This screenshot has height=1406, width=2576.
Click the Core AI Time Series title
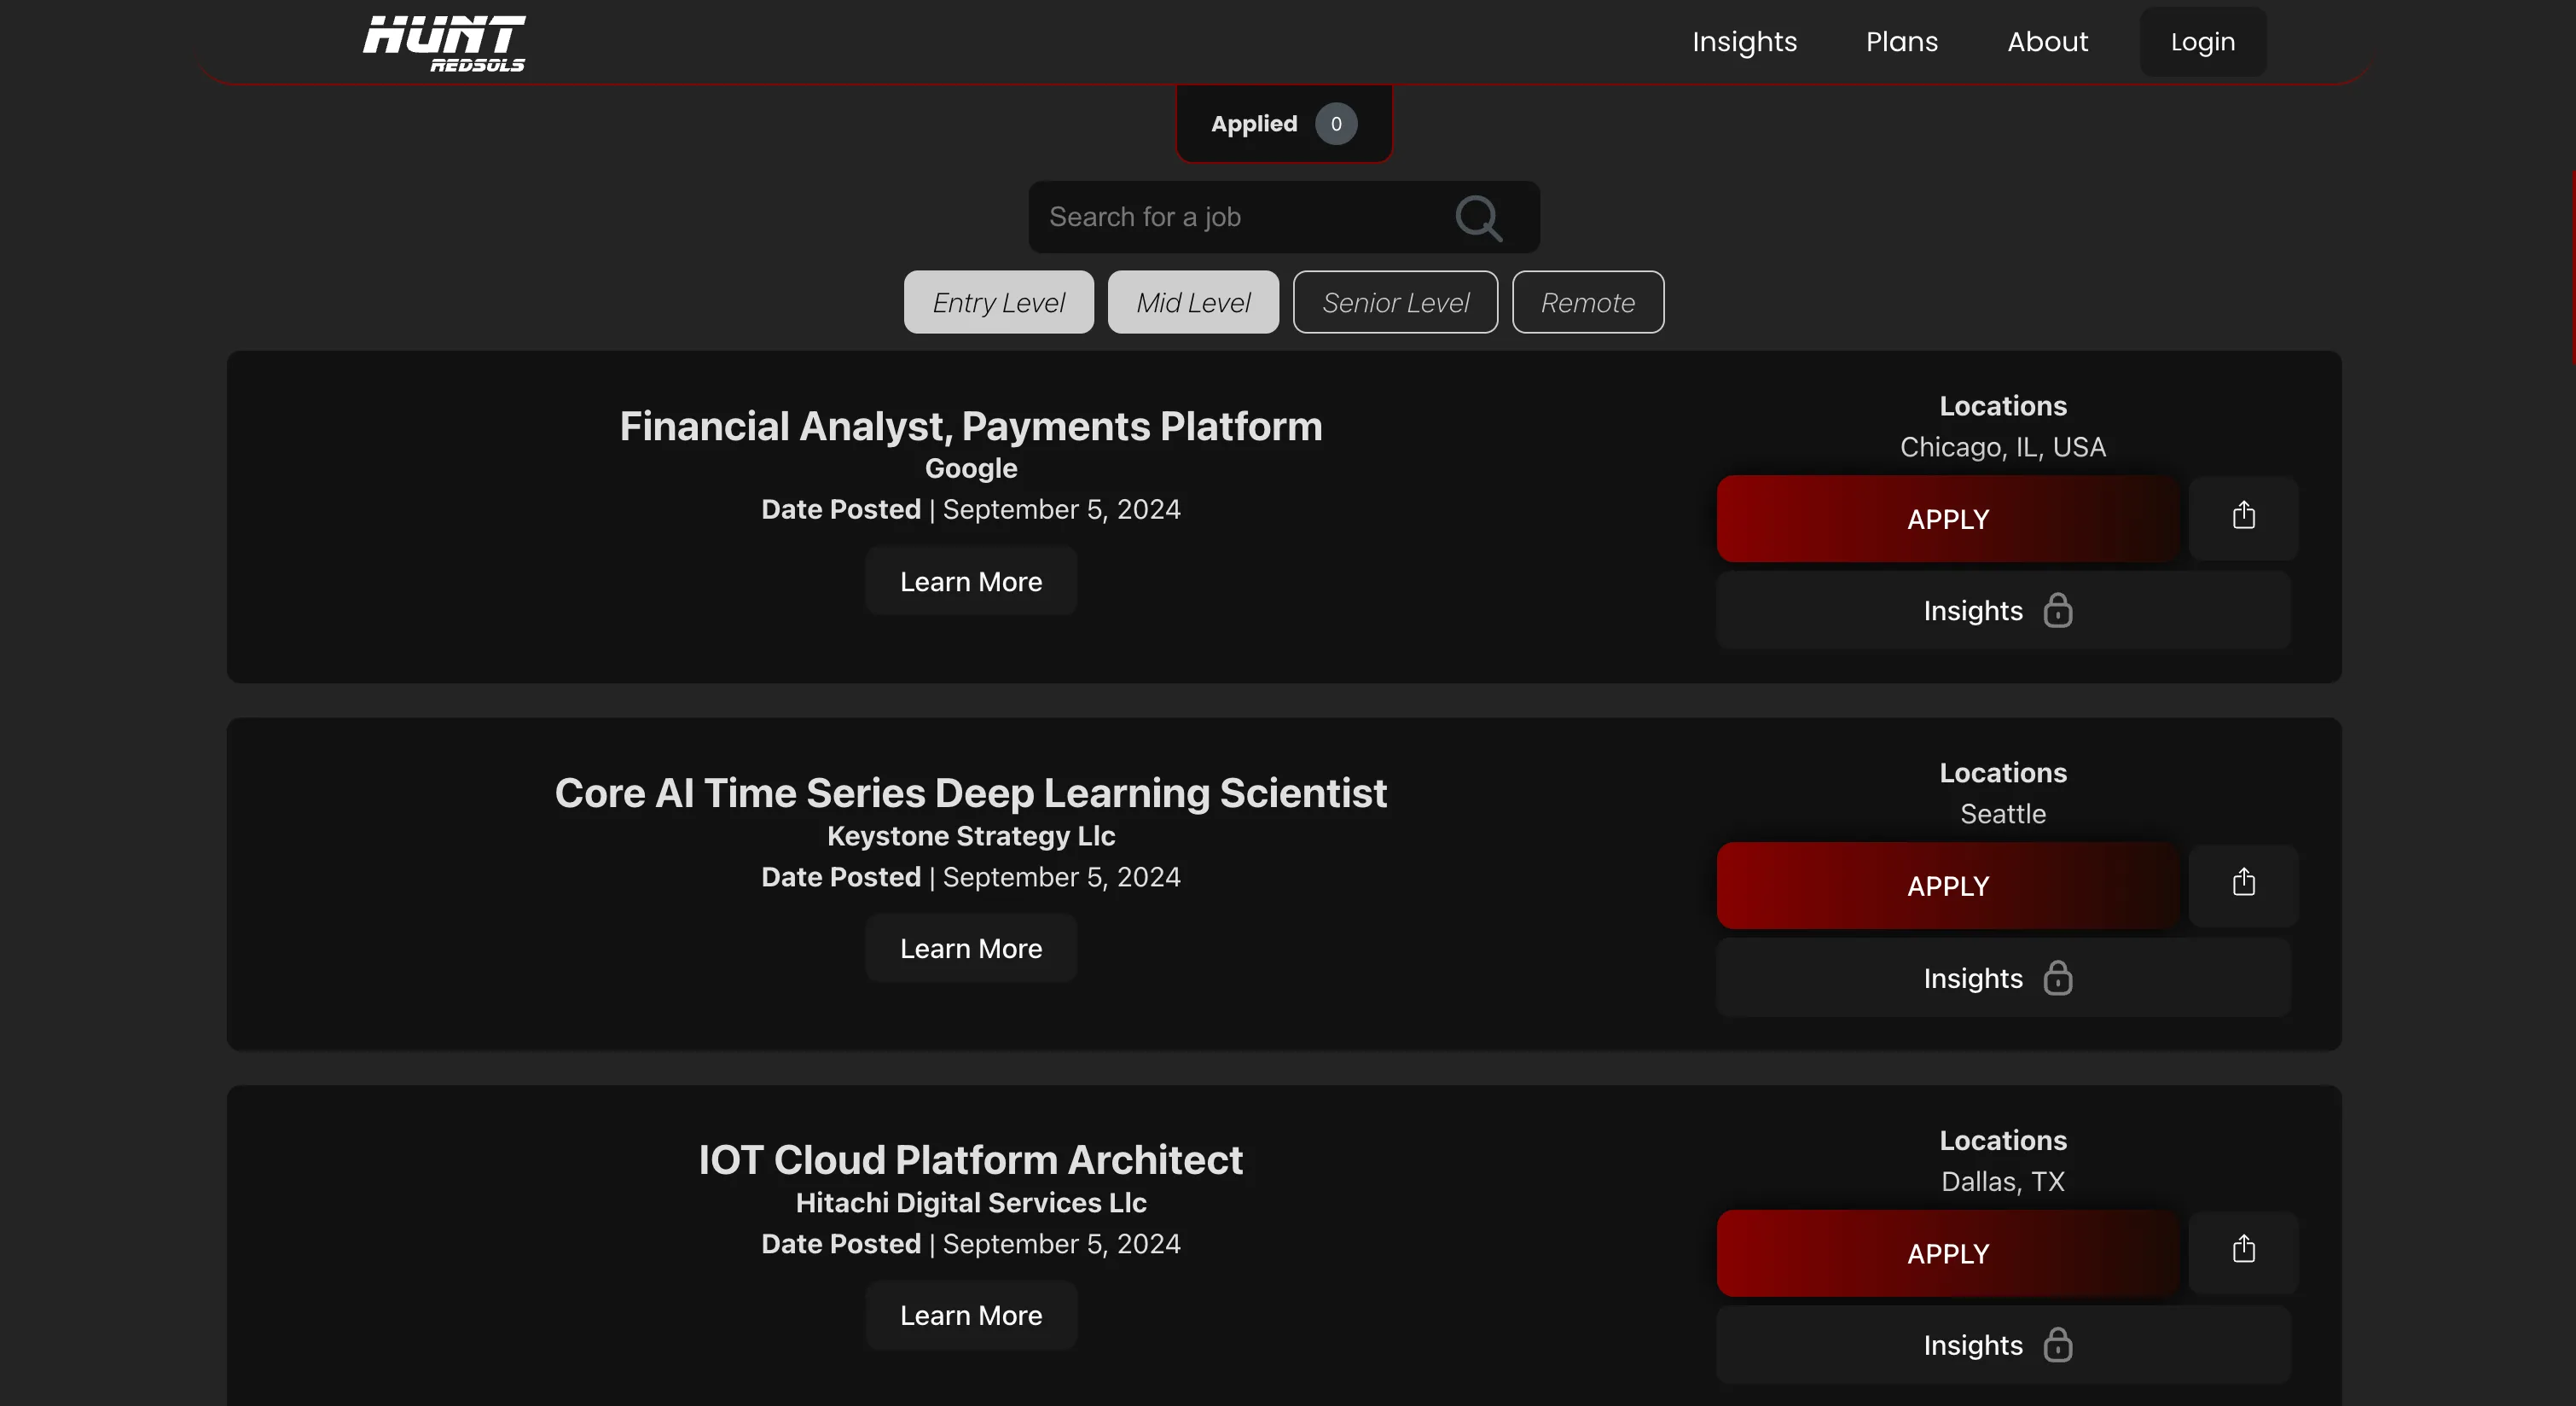pyautogui.click(x=970, y=793)
